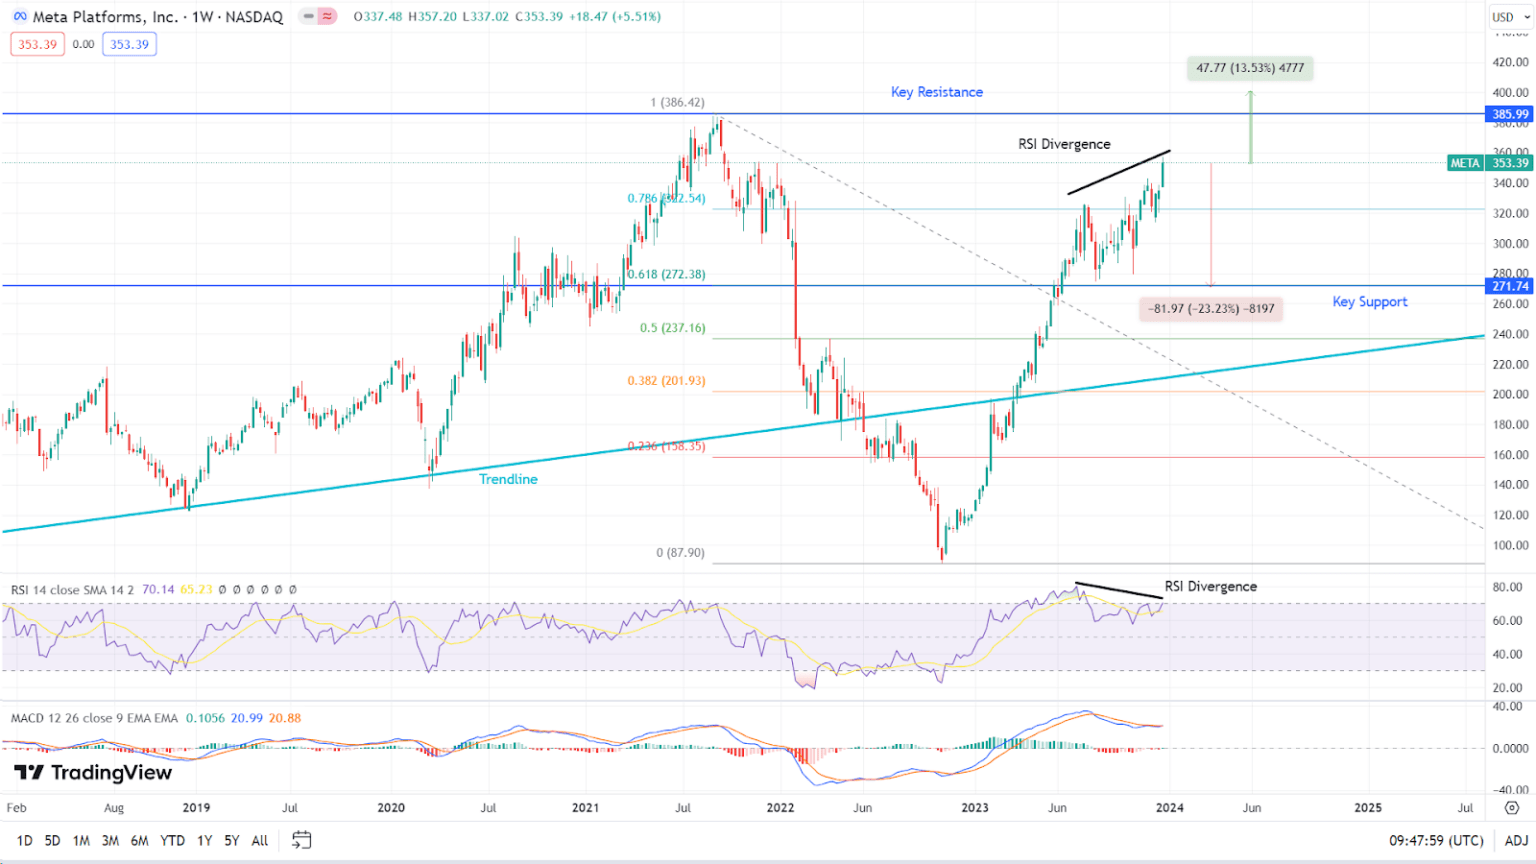
Task: Click the Meta logo icon beside the symbol name
Action: point(20,17)
